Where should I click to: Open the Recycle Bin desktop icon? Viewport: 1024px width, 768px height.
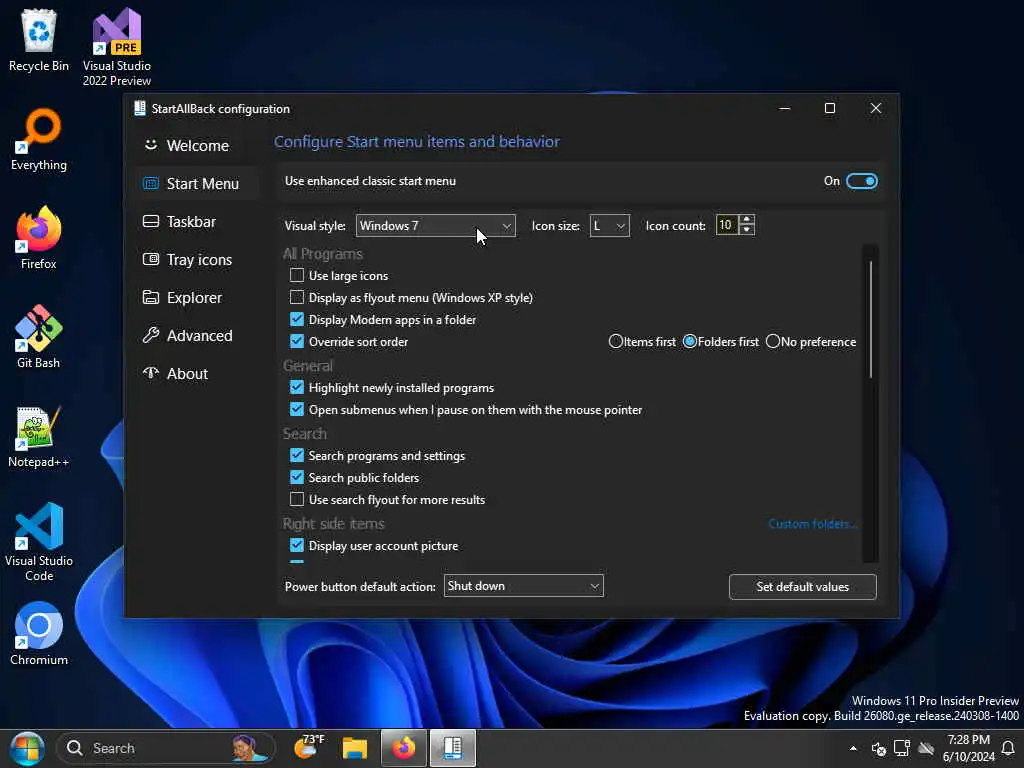(39, 40)
